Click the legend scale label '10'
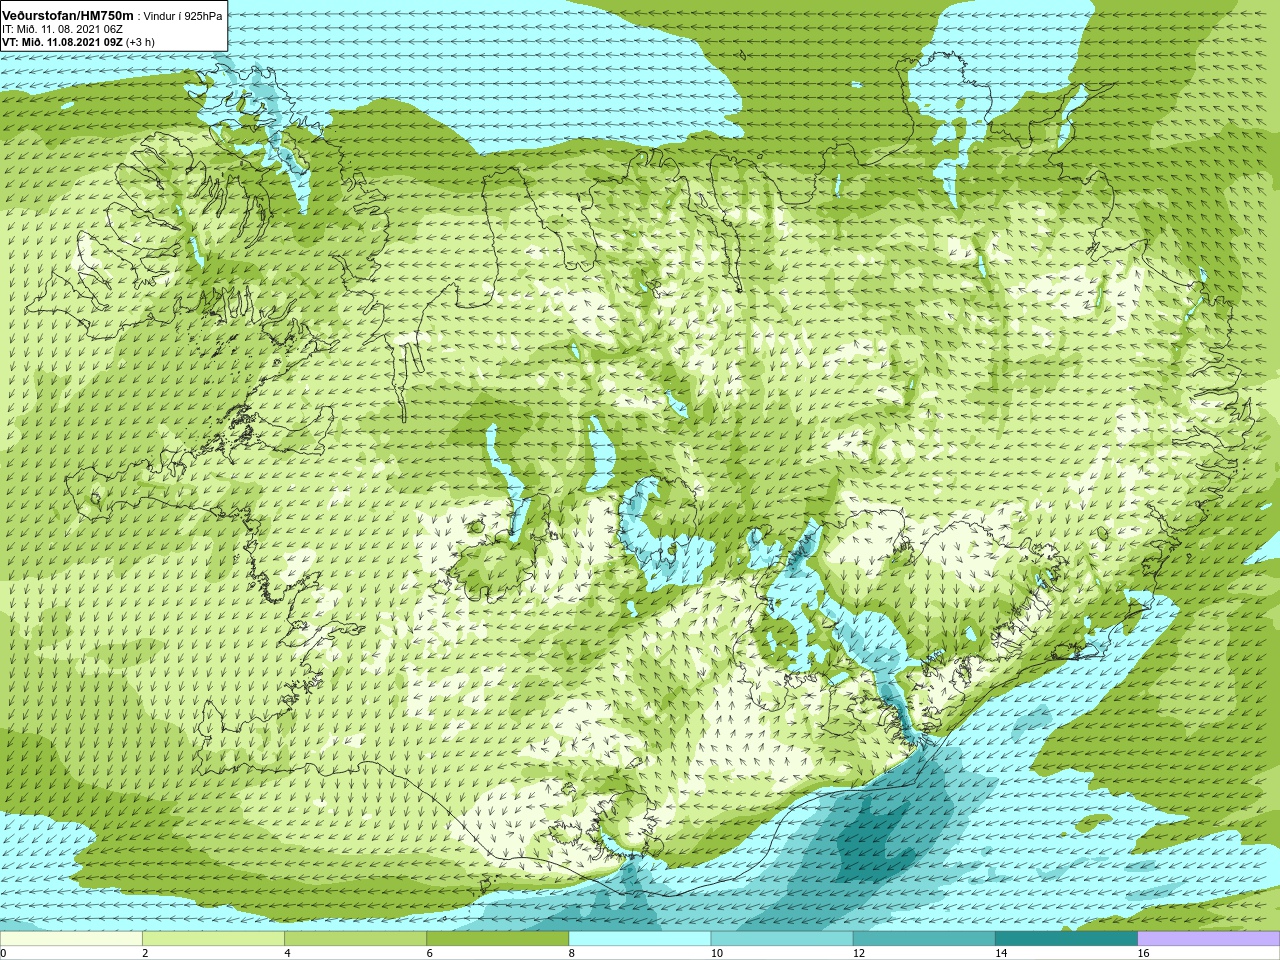This screenshot has width=1280, height=960. coord(716,953)
